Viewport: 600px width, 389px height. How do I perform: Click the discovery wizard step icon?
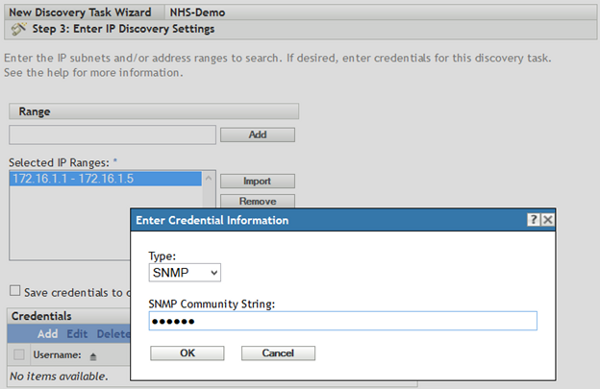click(x=19, y=29)
